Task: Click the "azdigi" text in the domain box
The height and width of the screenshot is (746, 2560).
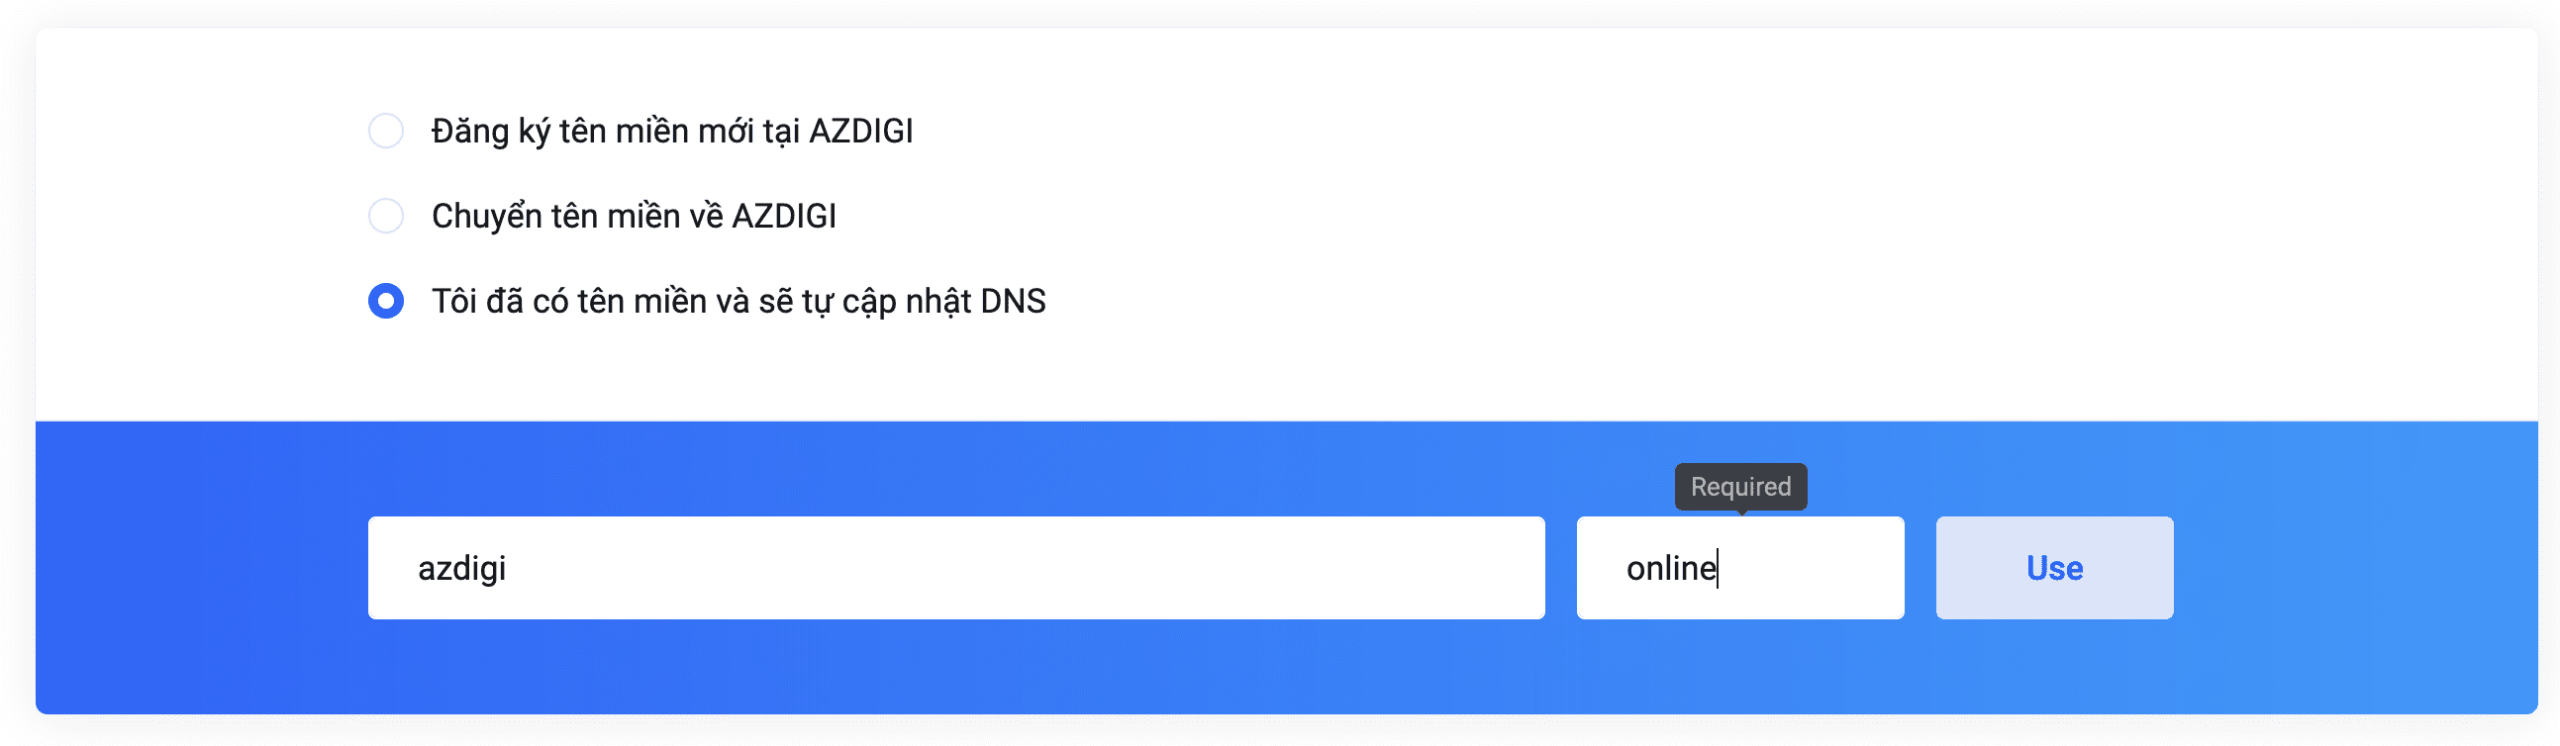Action: 462,568
